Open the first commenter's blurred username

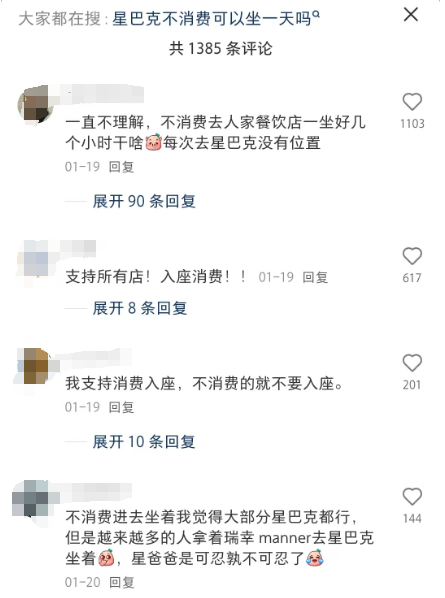[x=101, y=93]
